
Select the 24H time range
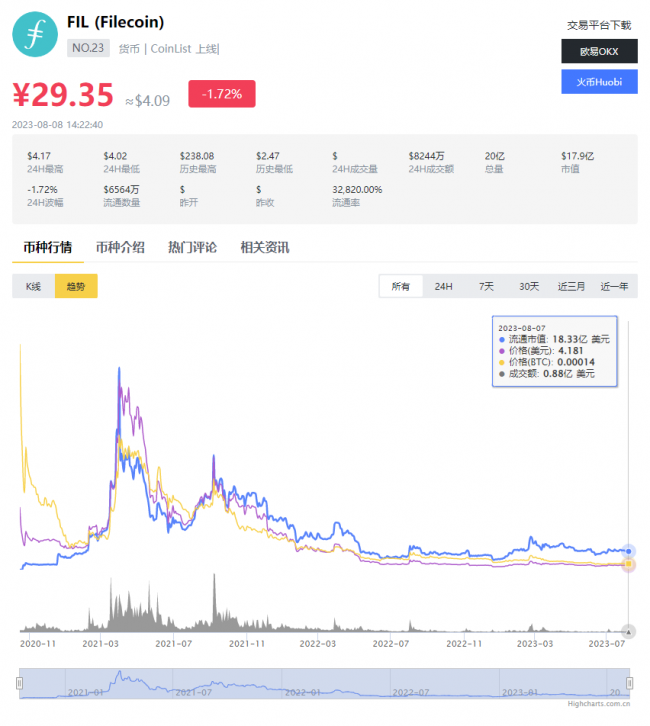pyautogui.click(x=443, y=286)
